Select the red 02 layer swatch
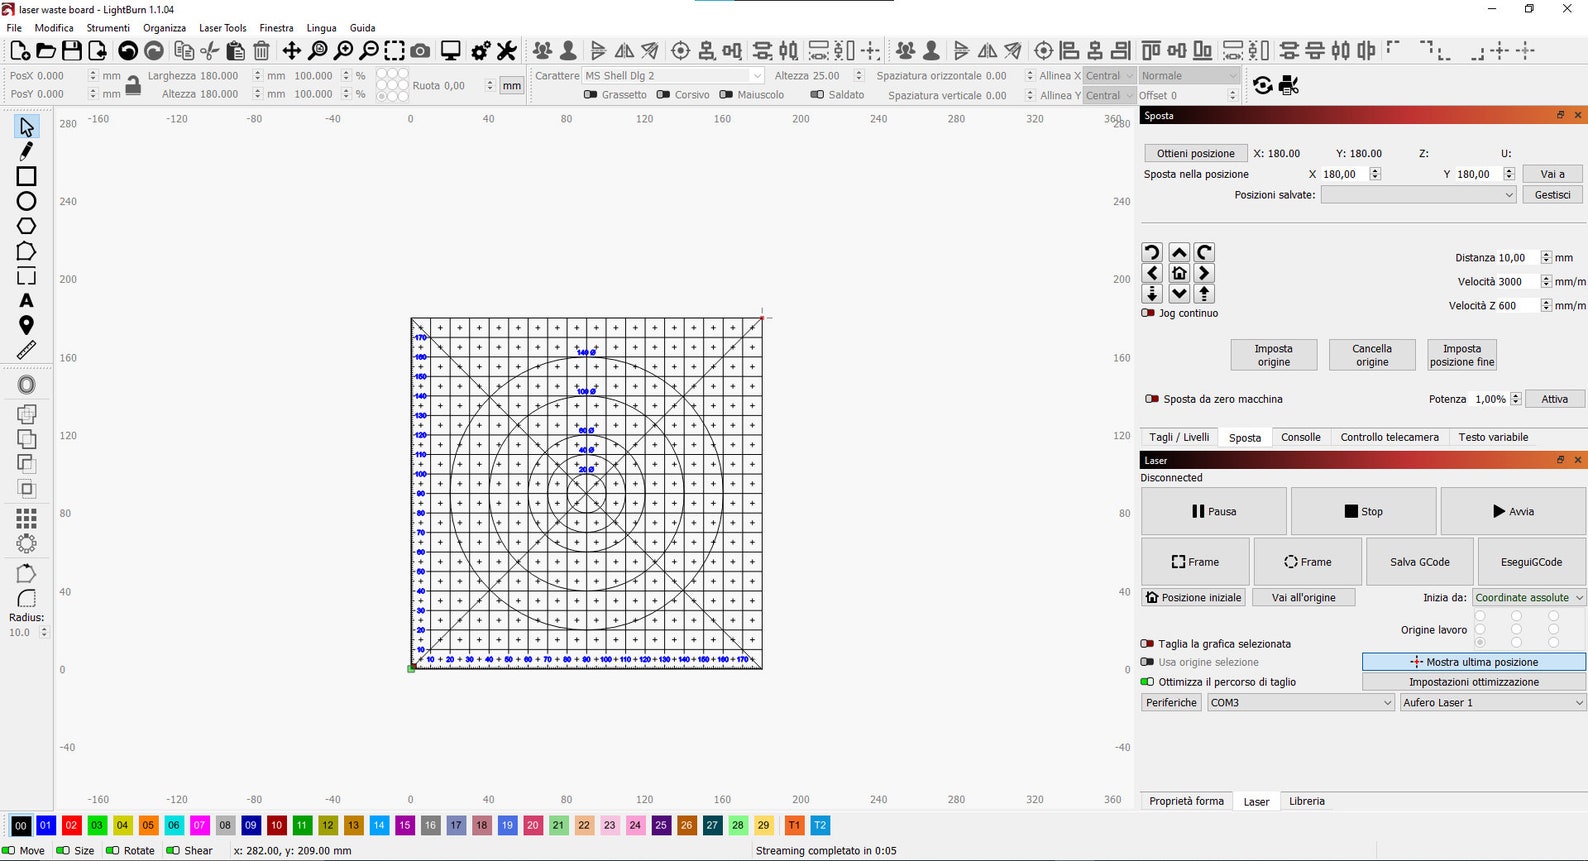Image resolution: width=1588 pixels, height=861 pixels. [x=71, y=826]
